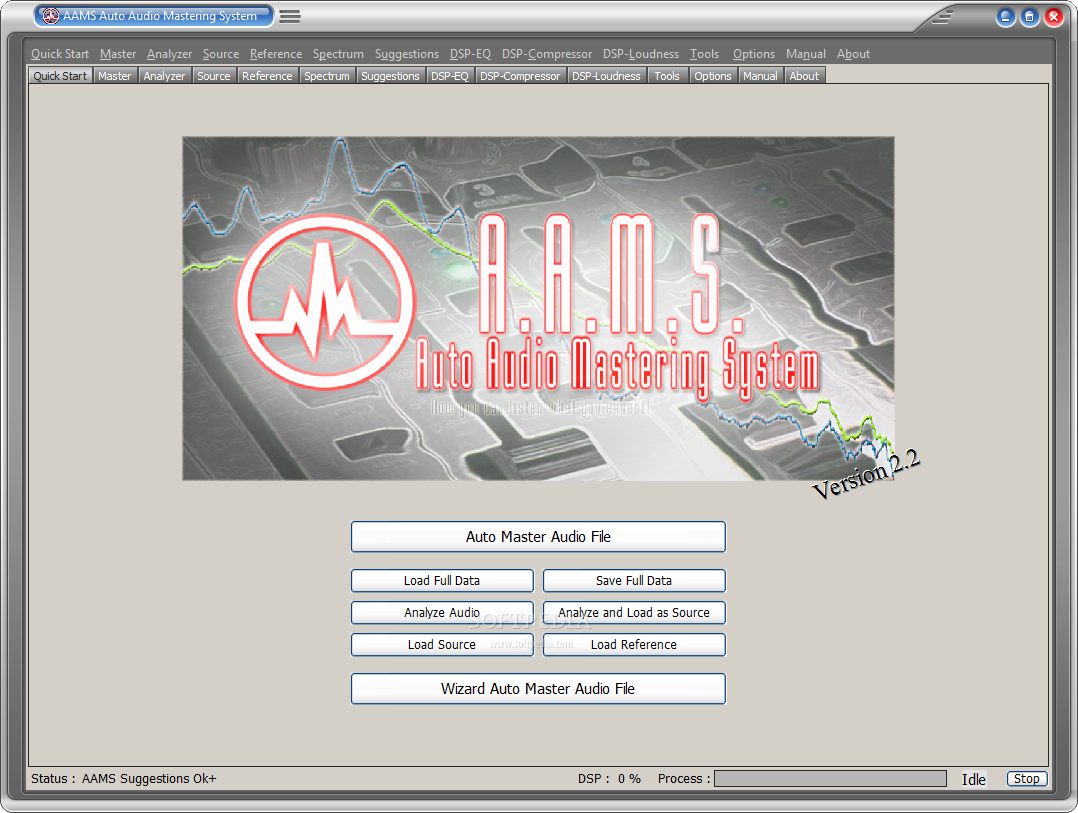The width and height of the screenshot is (1078, 813).
Task: Open the Manual menu
Action: point(805,53)
